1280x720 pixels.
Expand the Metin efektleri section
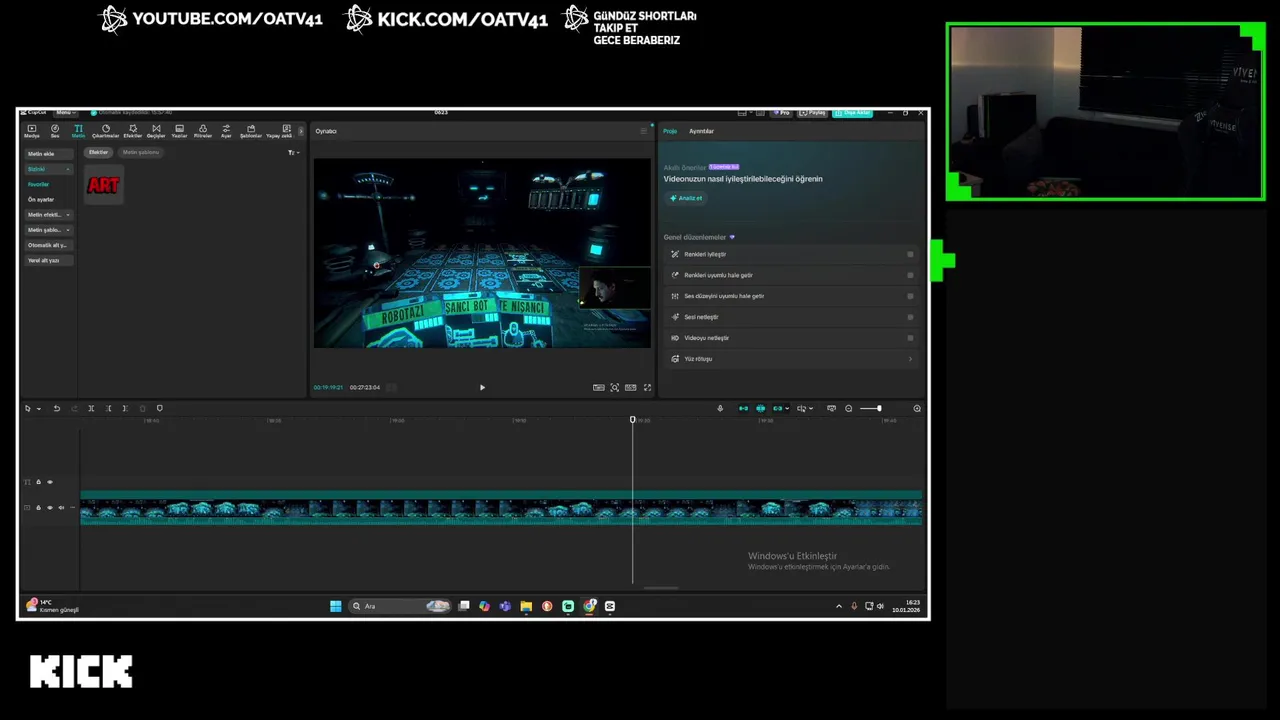click(x=48, y=215)
